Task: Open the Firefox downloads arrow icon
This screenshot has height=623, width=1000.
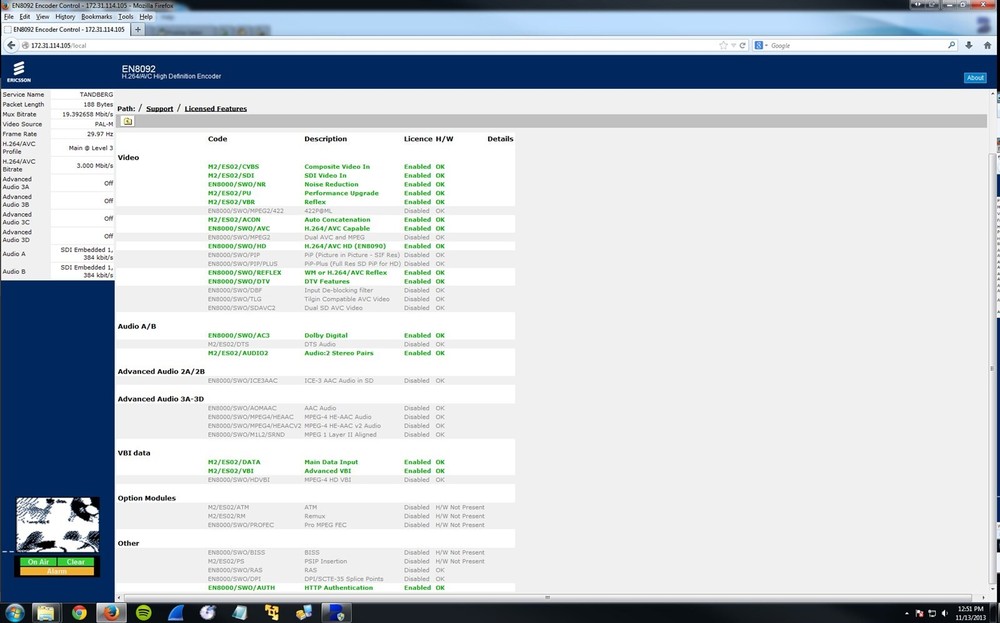Action: coord(967,45)
